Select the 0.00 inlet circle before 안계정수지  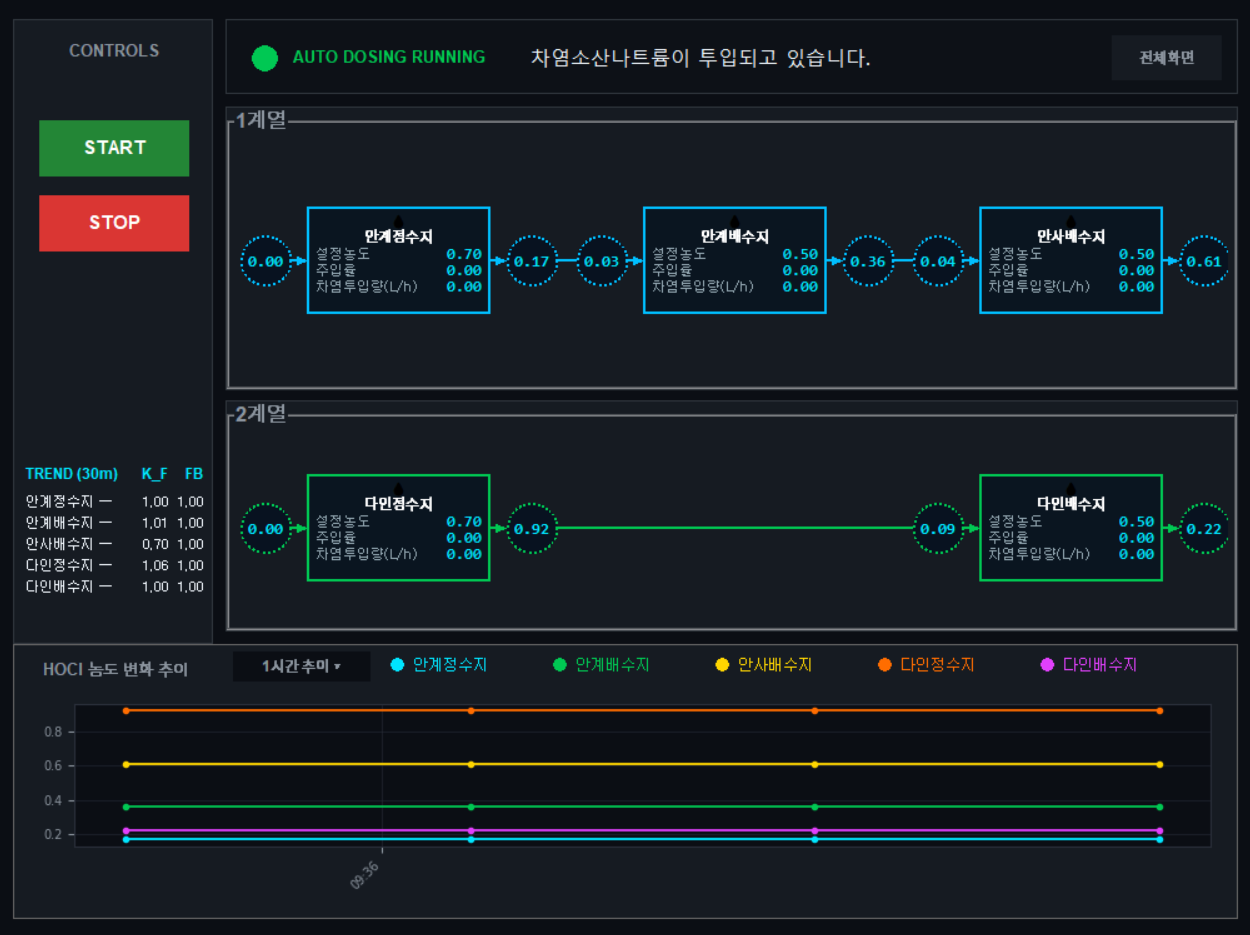click(265, 262)
